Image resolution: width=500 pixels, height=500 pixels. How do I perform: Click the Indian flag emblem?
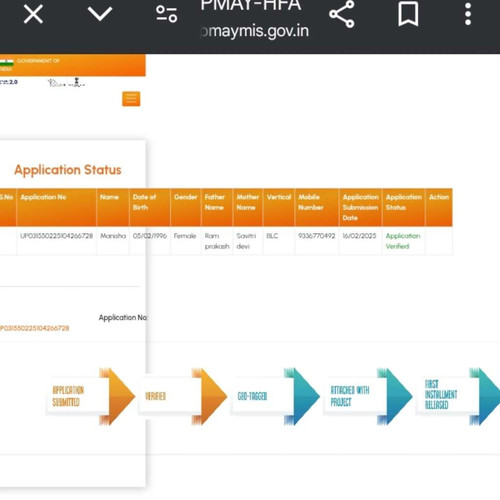point(6,62)
